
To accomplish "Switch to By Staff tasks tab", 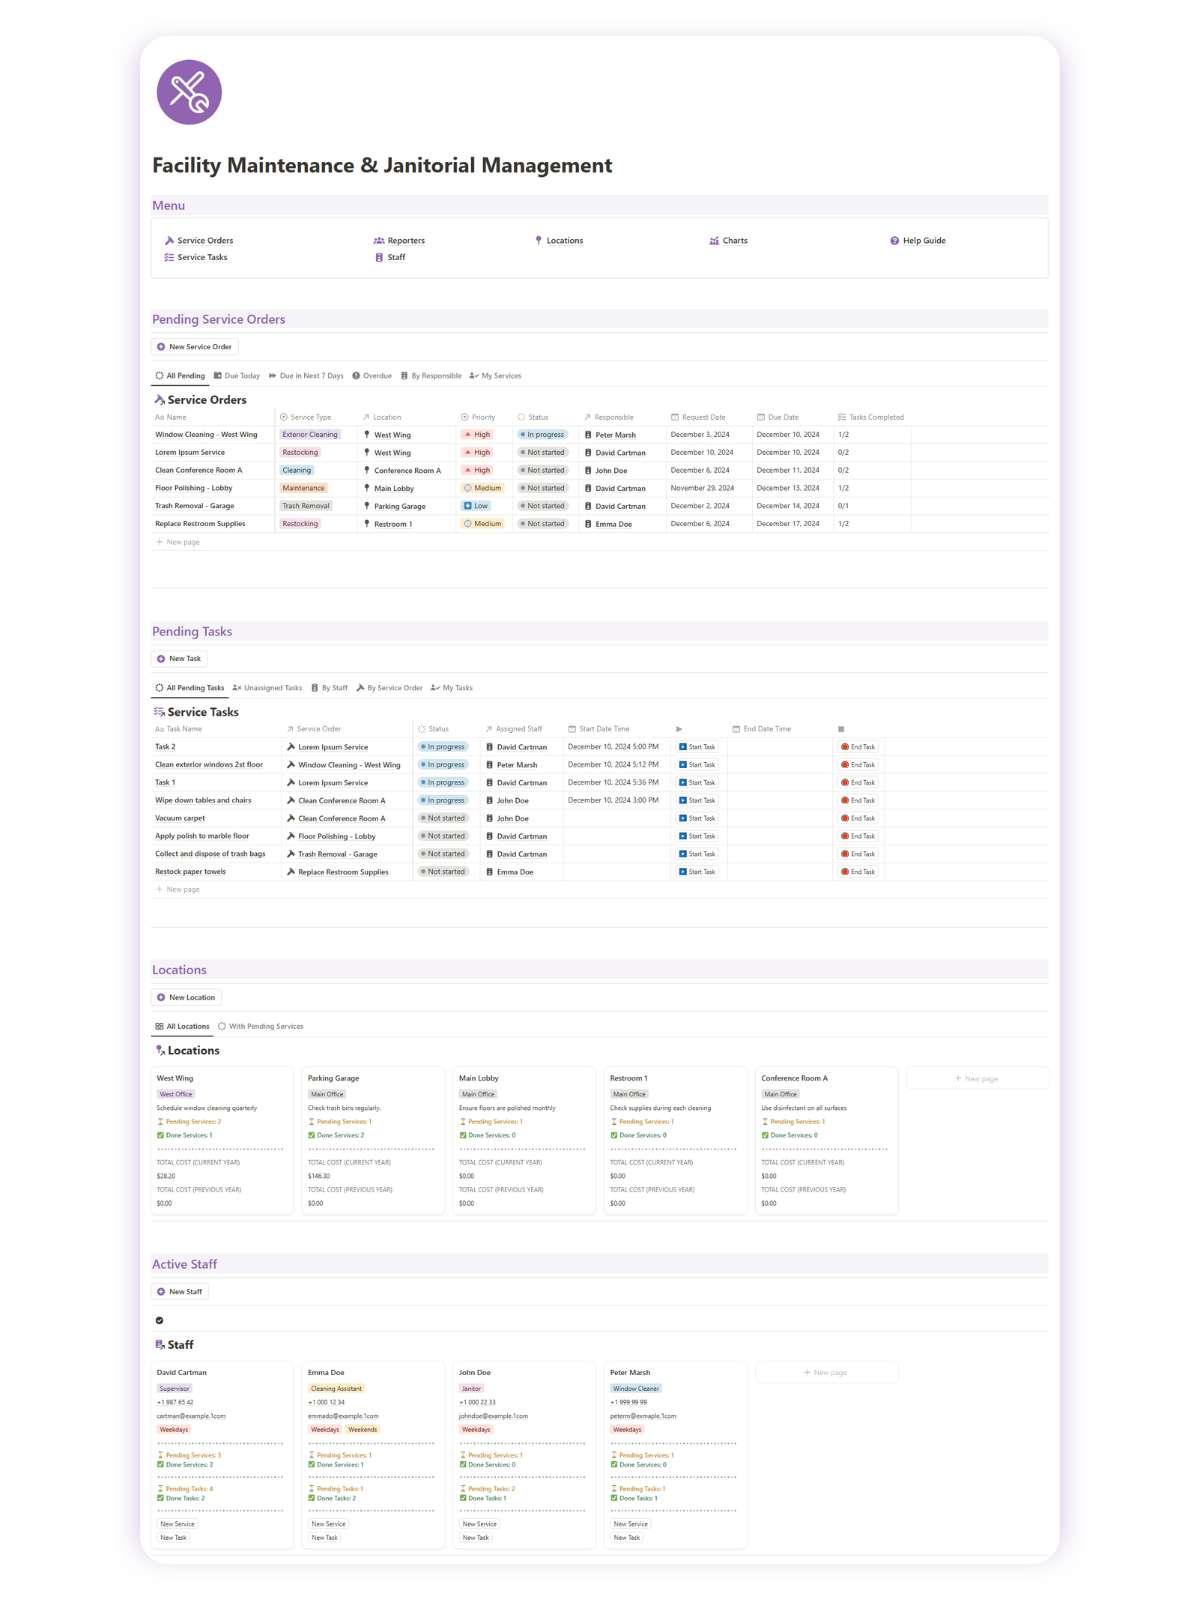I will [x=329, y=688].
